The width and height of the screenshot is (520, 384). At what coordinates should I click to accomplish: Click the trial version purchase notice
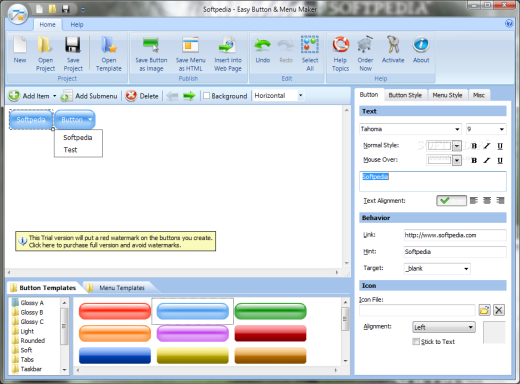click(x=116, y=241)
